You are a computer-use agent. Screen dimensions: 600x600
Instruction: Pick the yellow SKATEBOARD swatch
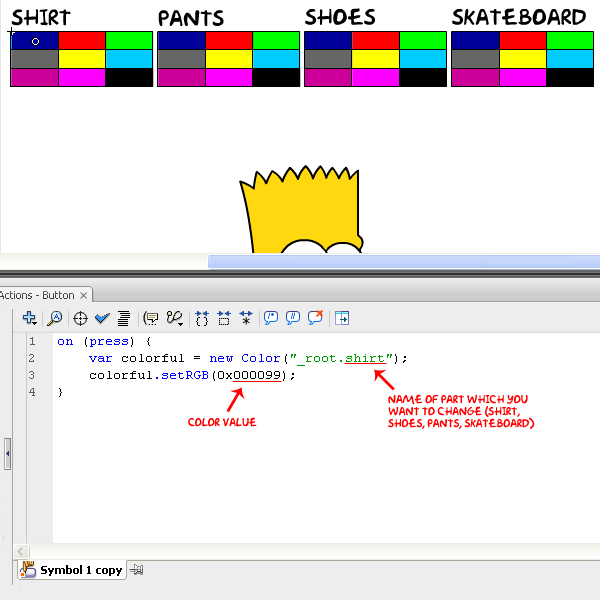click(523, 59)
